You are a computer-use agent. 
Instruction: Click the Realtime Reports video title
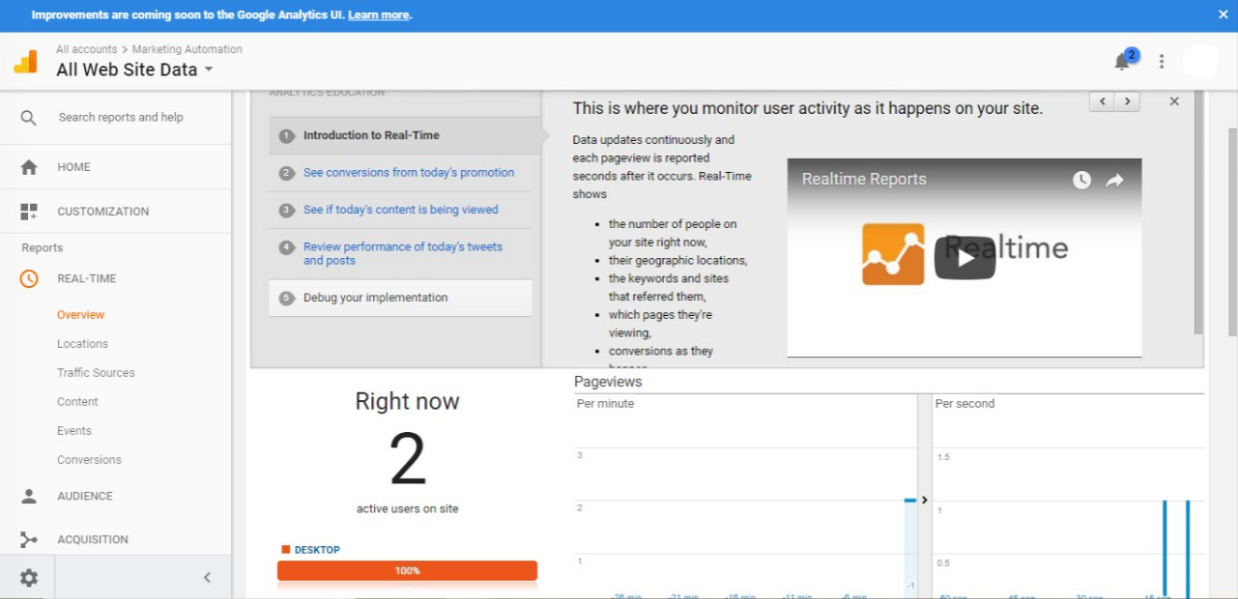[x=864, y=180]
